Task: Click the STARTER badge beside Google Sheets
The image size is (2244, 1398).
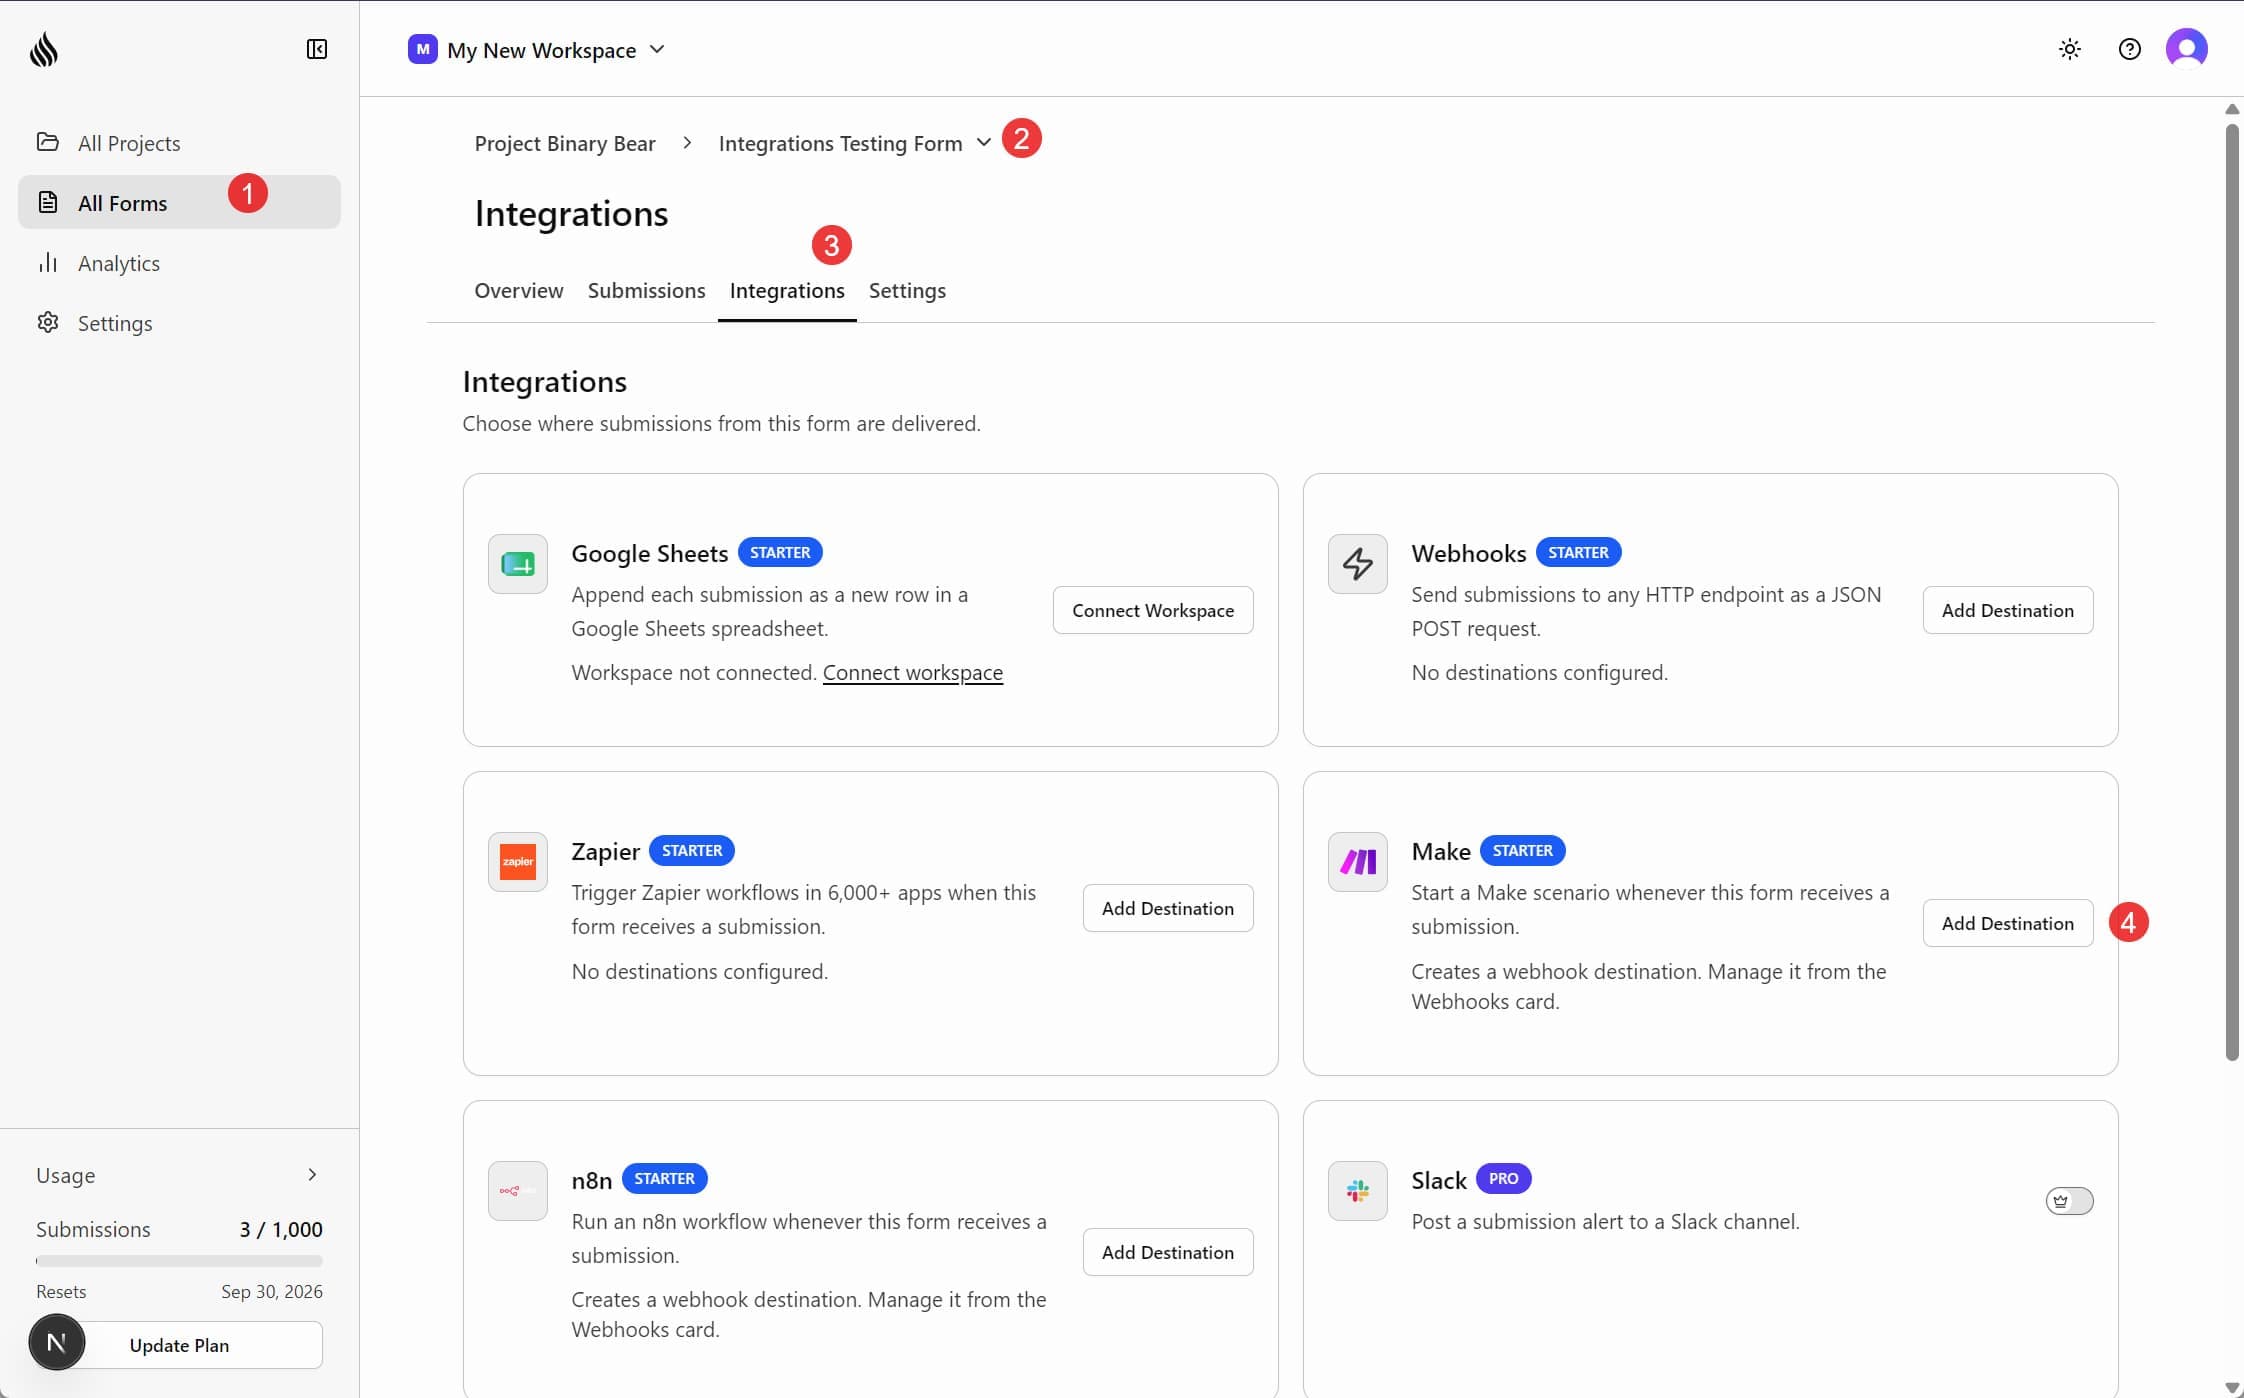Action: click(780, 552)
